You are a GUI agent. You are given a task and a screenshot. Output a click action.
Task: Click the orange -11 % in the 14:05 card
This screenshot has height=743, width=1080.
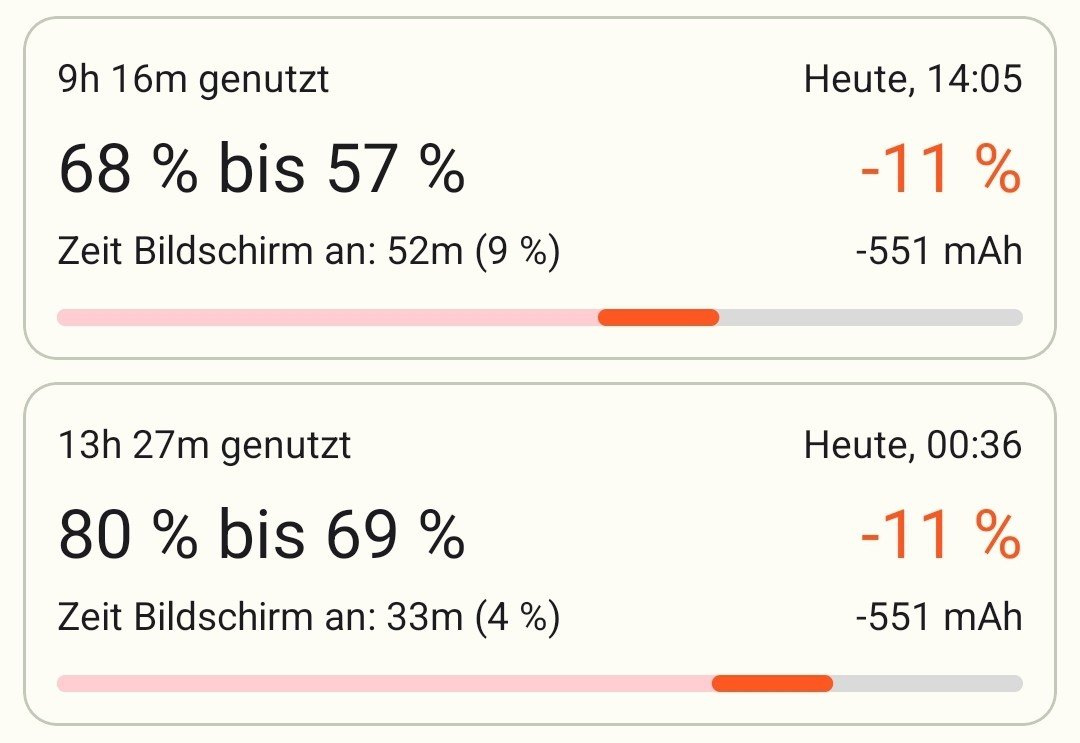(x=939, y=169)
